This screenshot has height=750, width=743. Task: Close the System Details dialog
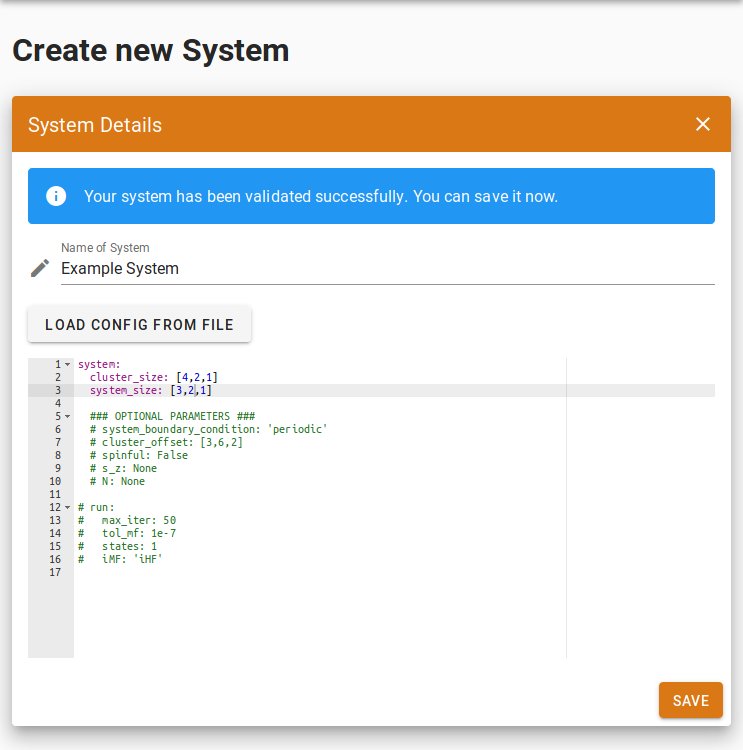pyautogui.click(x=703, y=124)
